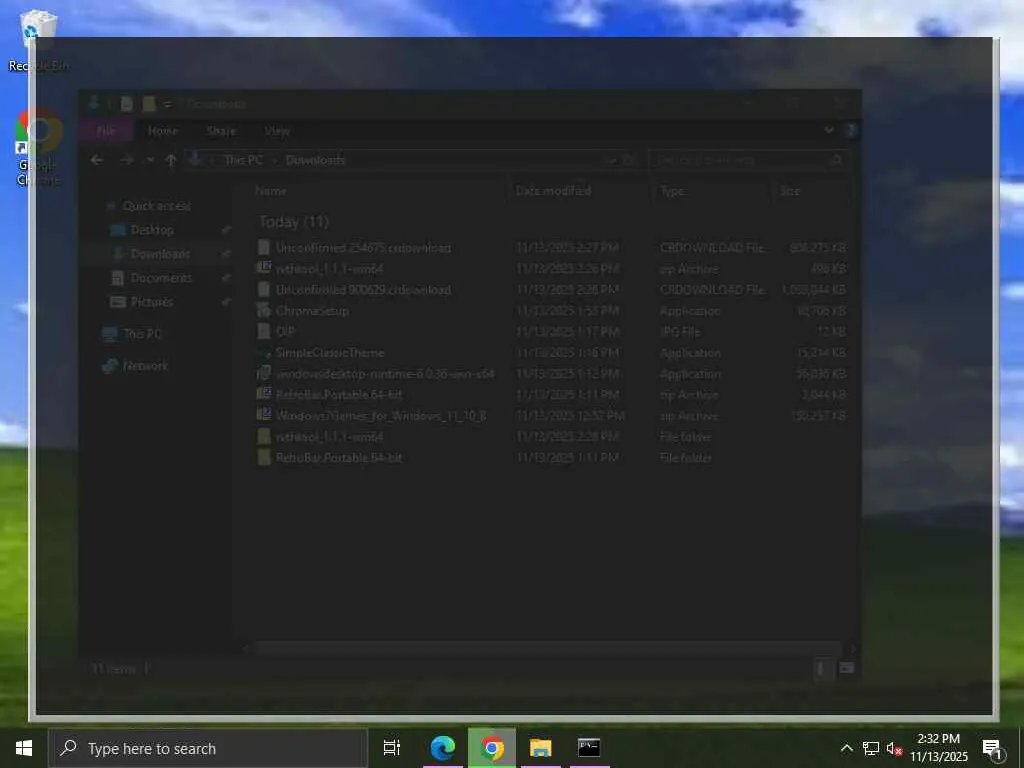Select the Google Chrome desktop shortcut
Viewport: 1024px width, 768px height.
(38, 148)
